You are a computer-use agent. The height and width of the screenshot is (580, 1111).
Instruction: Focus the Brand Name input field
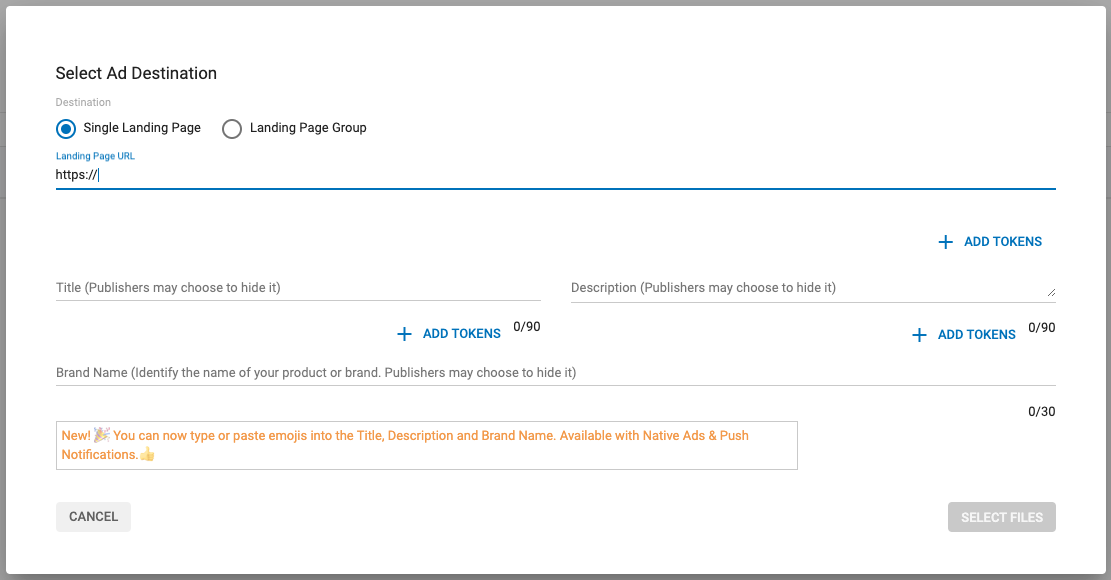coord(555,373)
